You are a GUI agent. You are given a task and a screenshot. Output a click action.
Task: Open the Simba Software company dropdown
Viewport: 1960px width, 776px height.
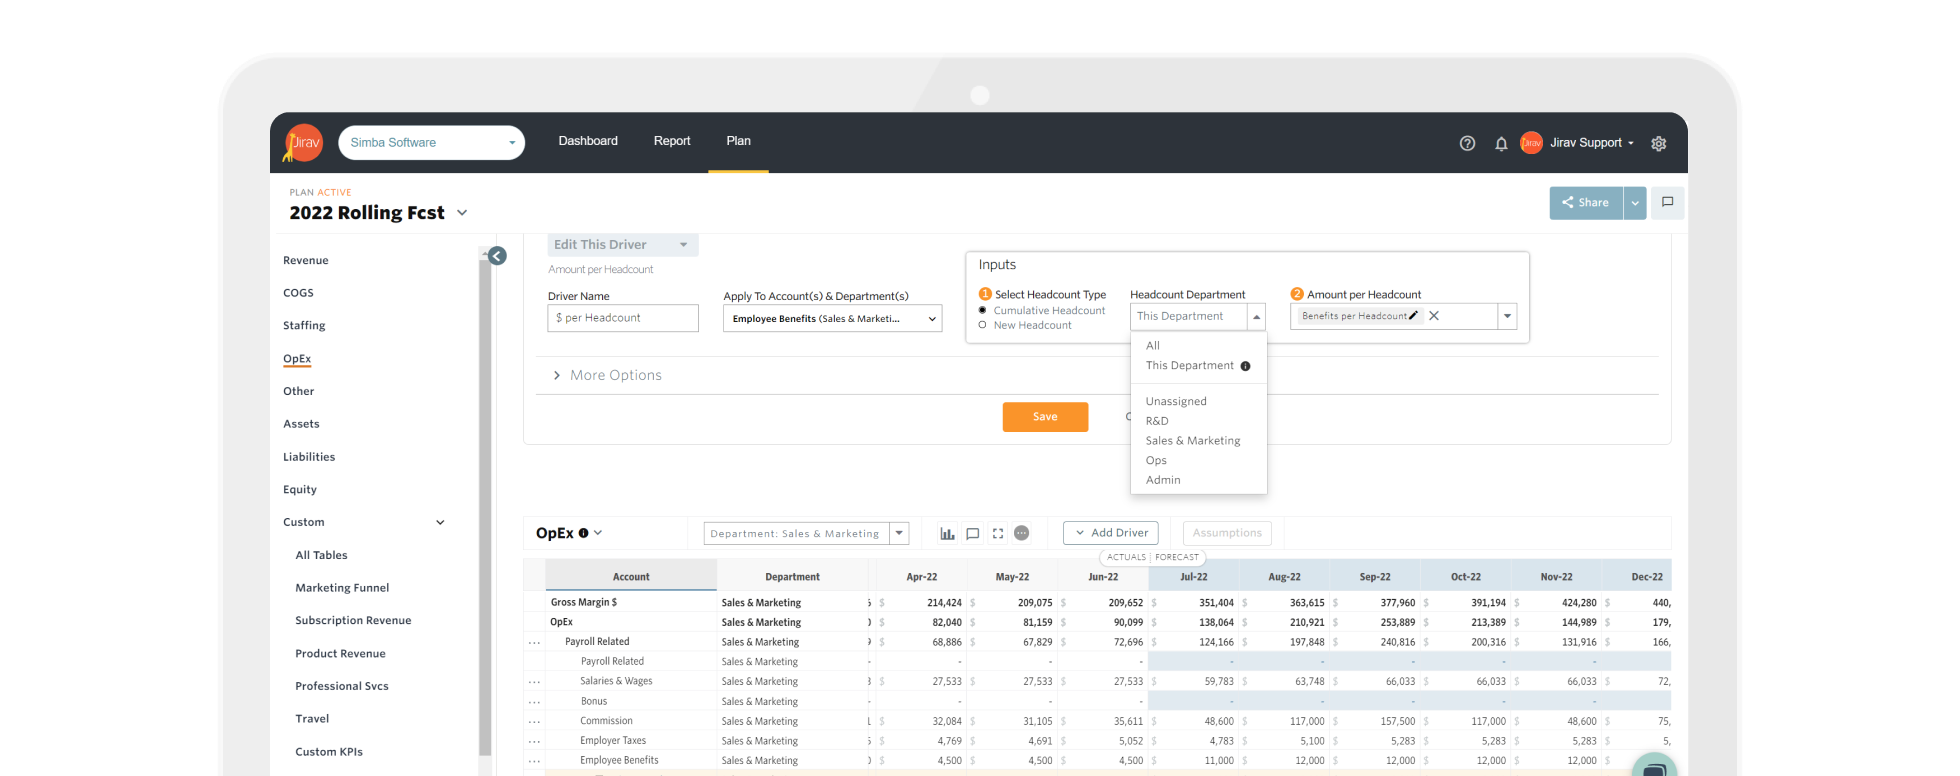click(x=431, y=143)
